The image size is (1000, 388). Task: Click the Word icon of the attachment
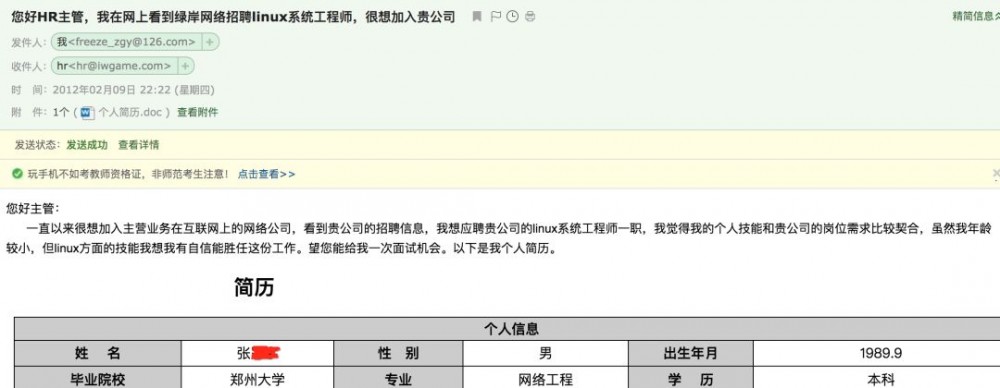tap(88, 113)
